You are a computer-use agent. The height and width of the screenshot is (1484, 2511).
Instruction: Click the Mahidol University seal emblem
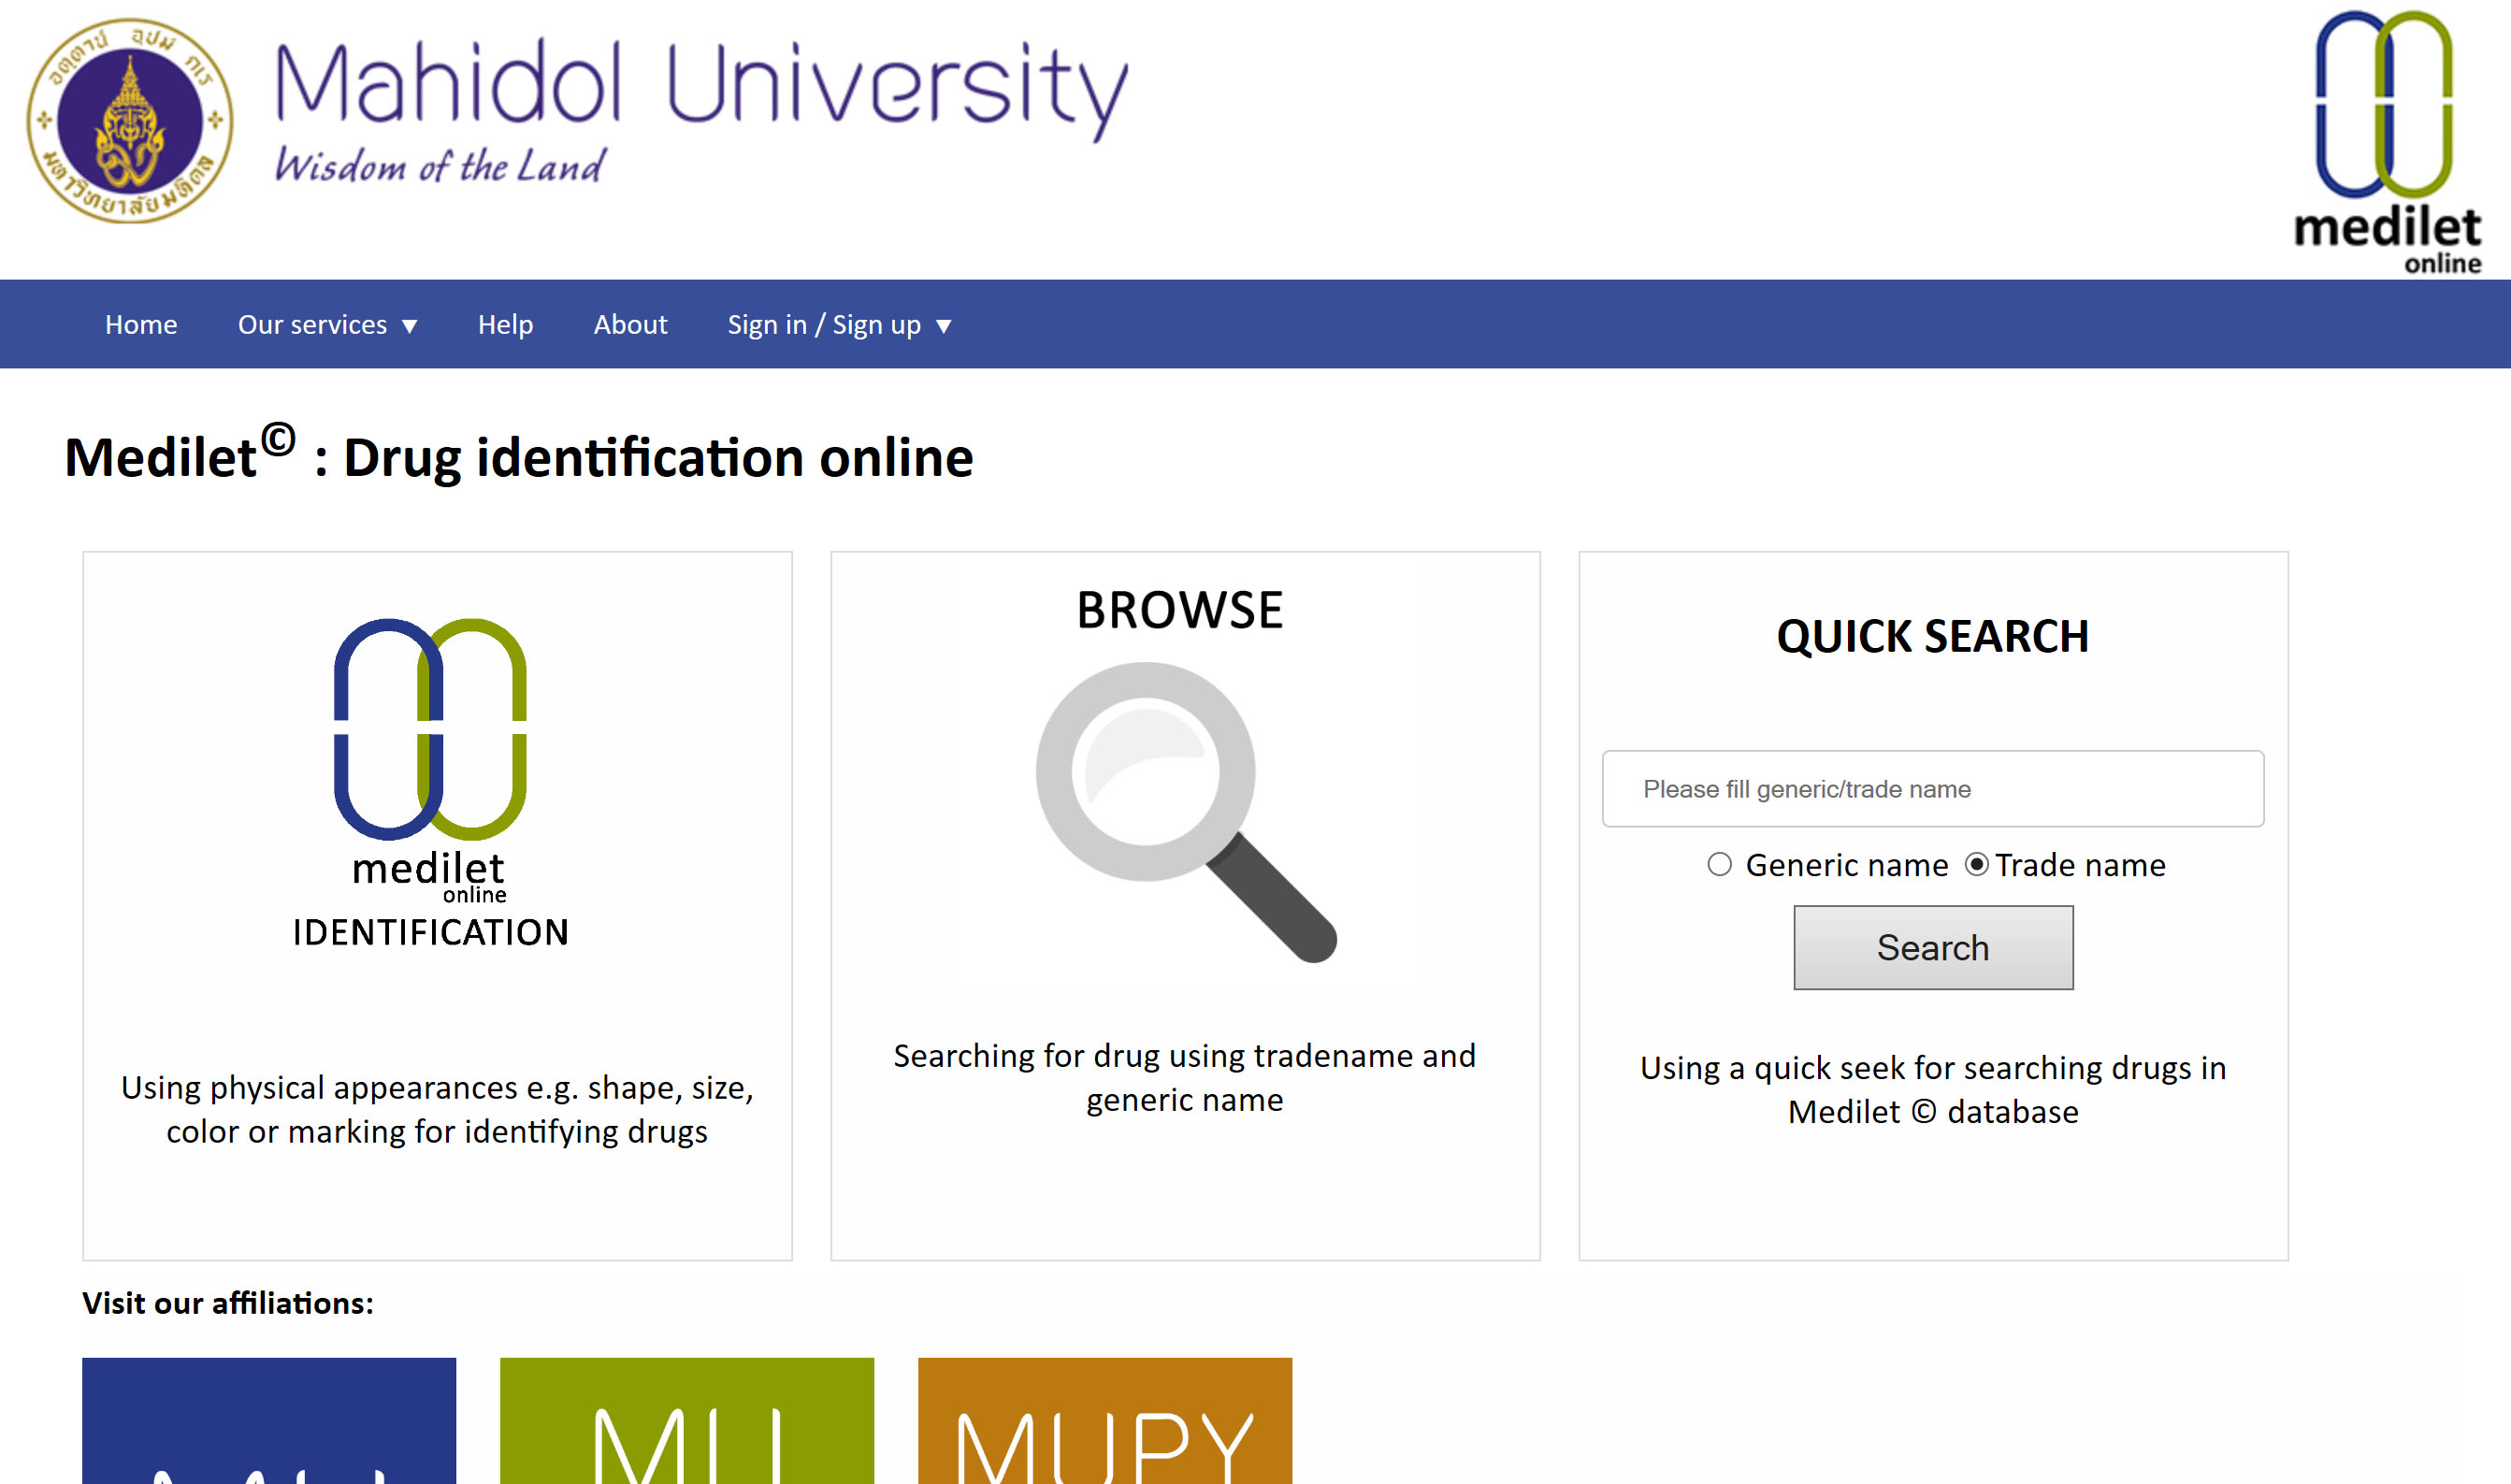point(130,121)
